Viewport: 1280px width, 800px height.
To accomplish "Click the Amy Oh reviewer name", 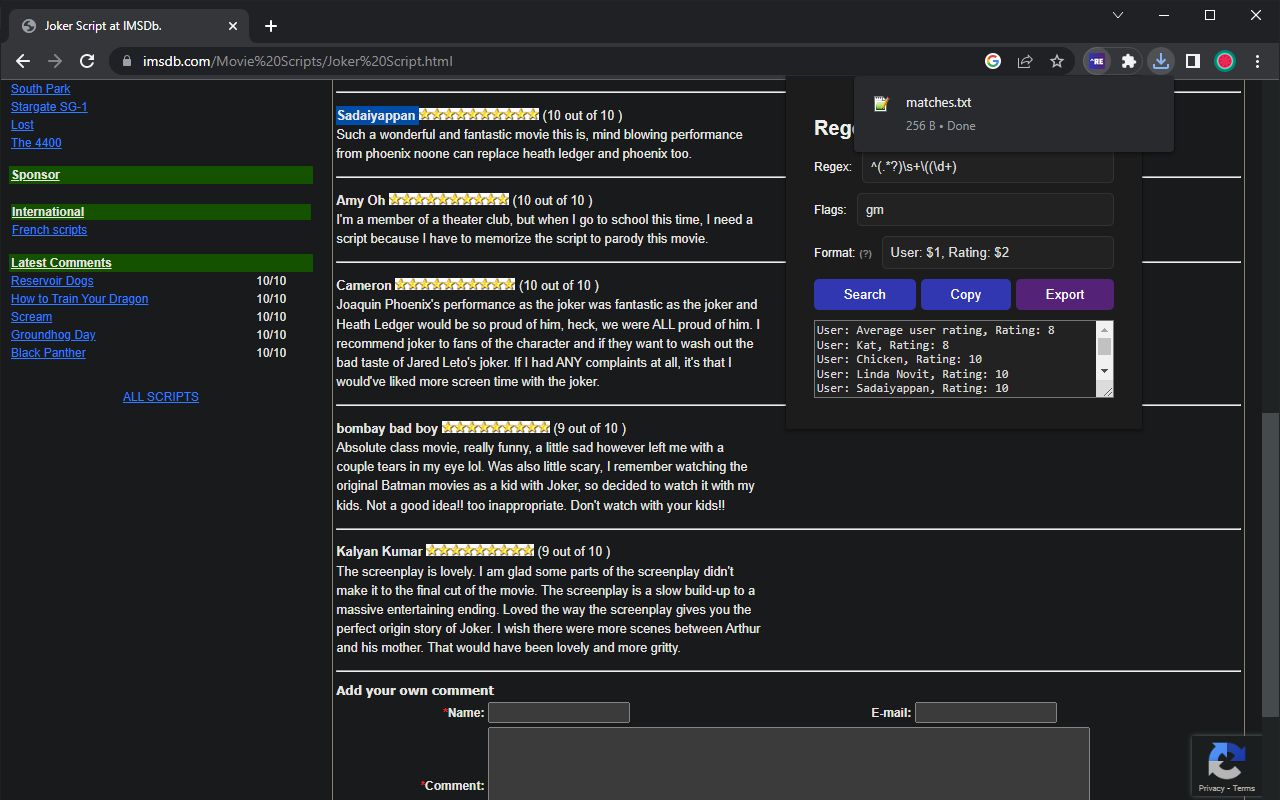I will pos(361,200).
